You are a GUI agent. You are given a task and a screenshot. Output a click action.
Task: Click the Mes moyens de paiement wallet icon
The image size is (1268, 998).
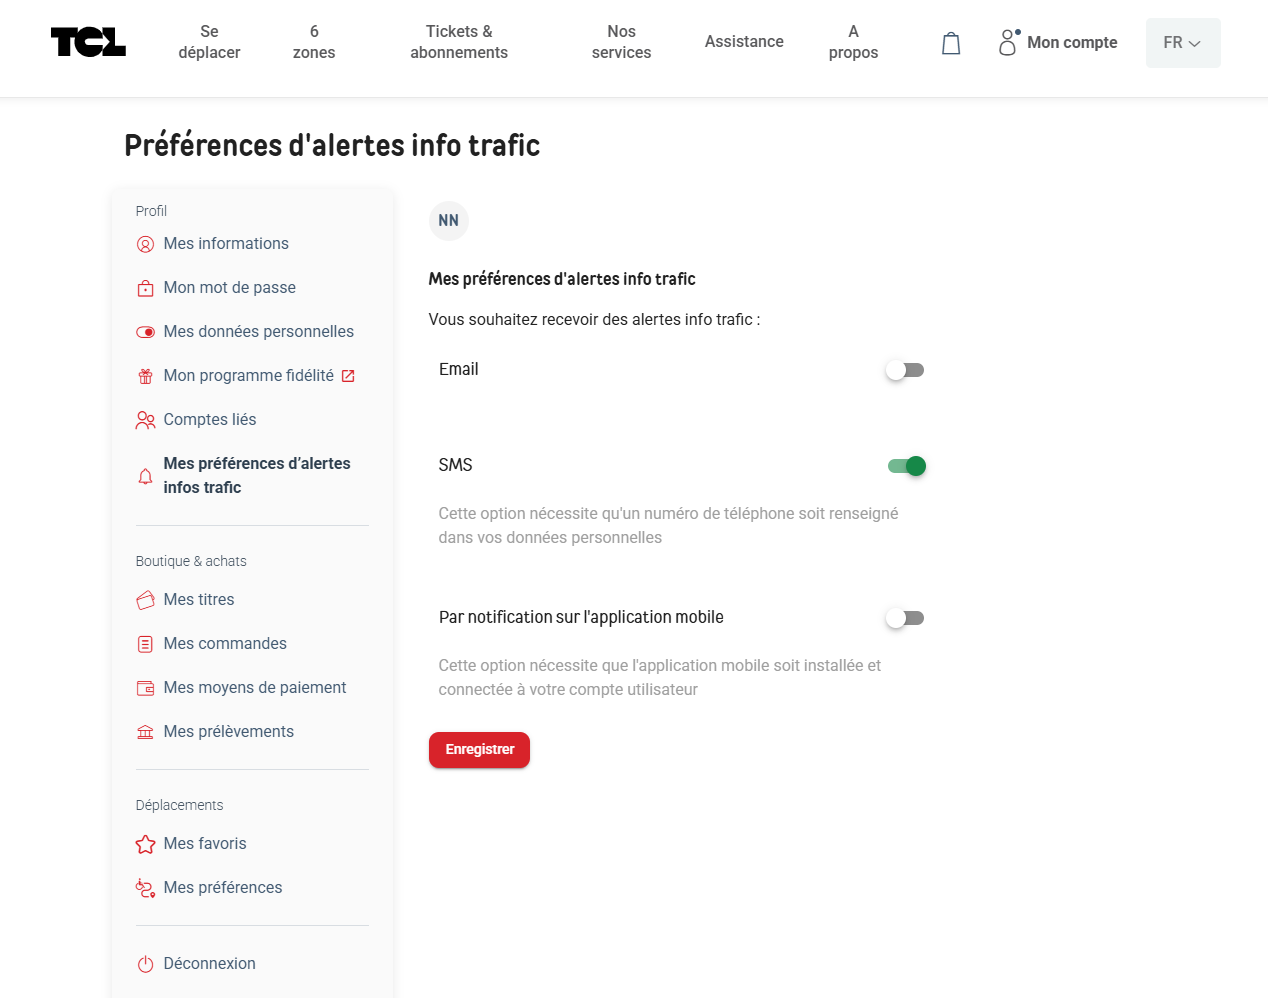[x=145, y=688]
